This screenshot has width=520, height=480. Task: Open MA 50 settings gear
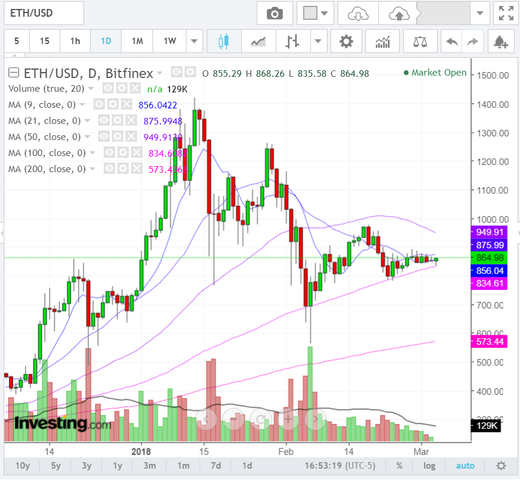pyautogui.click(x=118, y=136)
